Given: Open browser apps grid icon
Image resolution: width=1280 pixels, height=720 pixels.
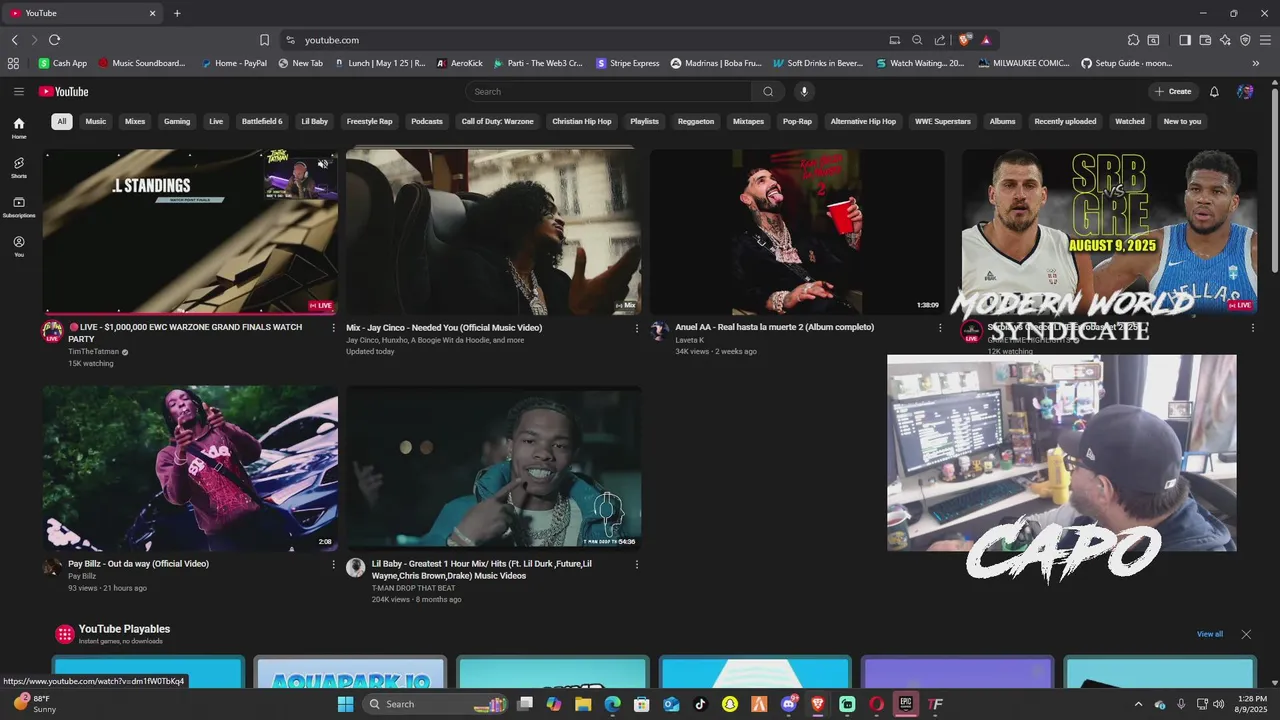Looking at the screenshot, I should click(13, 63).
